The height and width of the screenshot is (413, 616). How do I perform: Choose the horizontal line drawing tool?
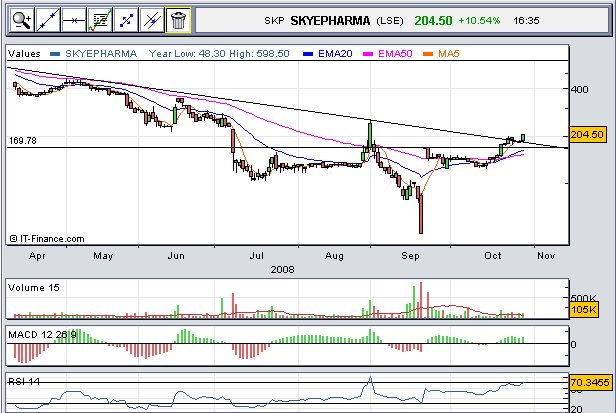(x=72, y=18)
